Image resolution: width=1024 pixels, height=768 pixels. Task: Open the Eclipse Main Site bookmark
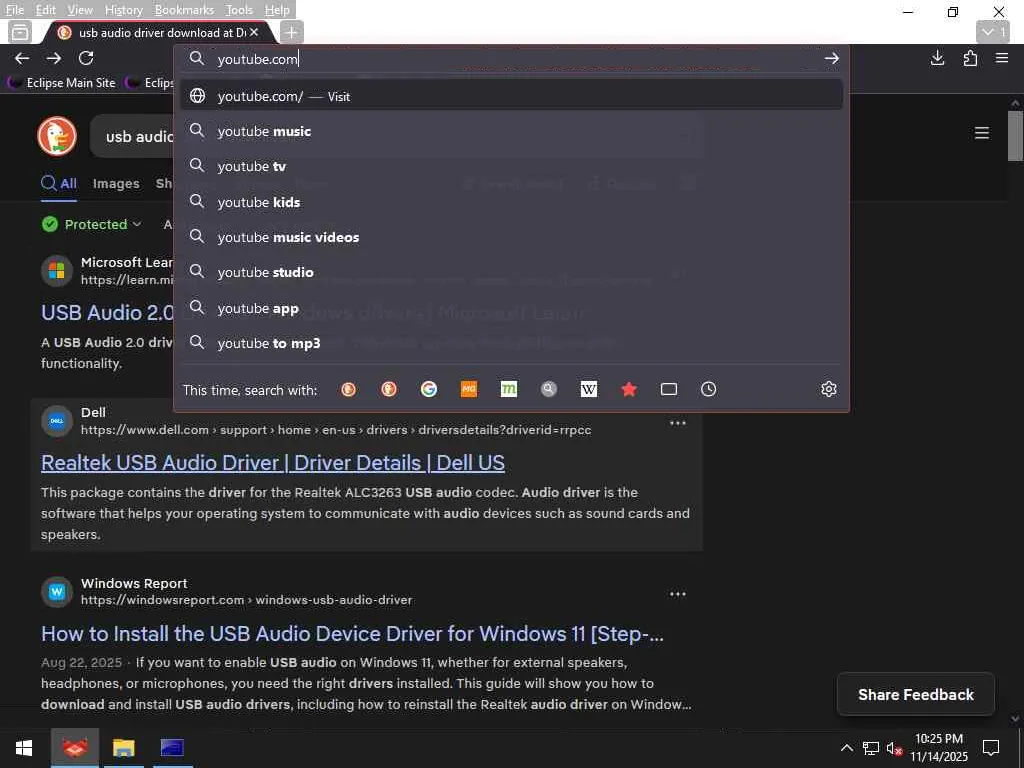pyautogui.click(x=63, y=82)
